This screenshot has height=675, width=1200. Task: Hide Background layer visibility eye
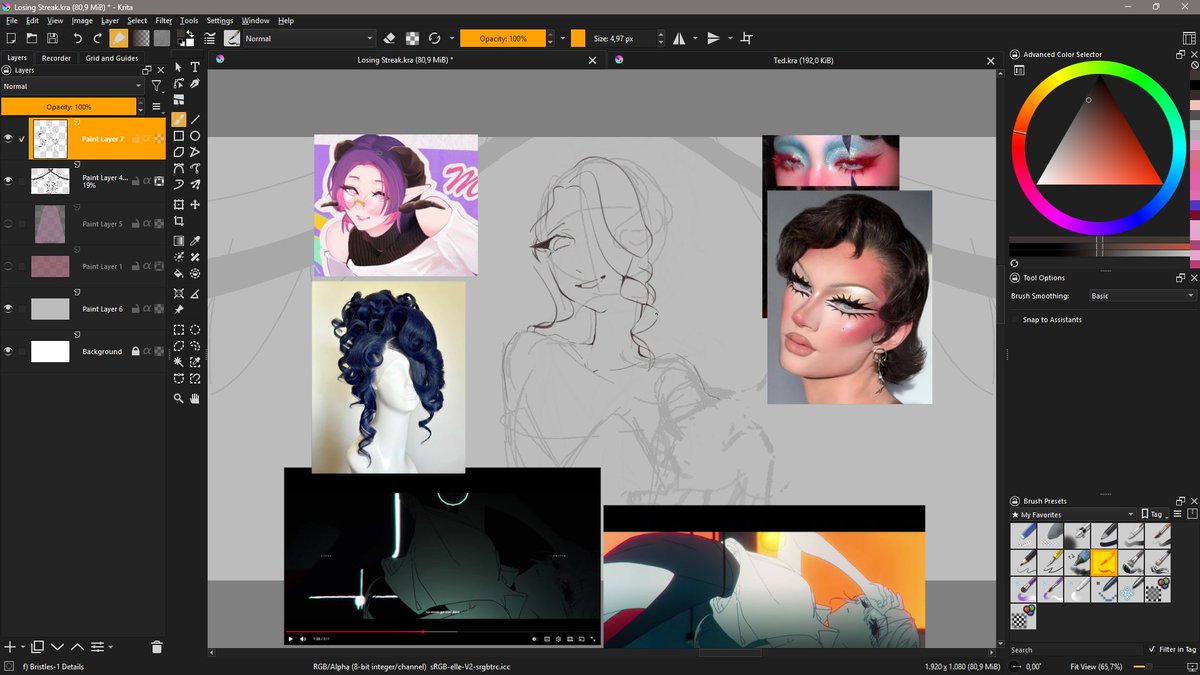click(x=9, y=351)
